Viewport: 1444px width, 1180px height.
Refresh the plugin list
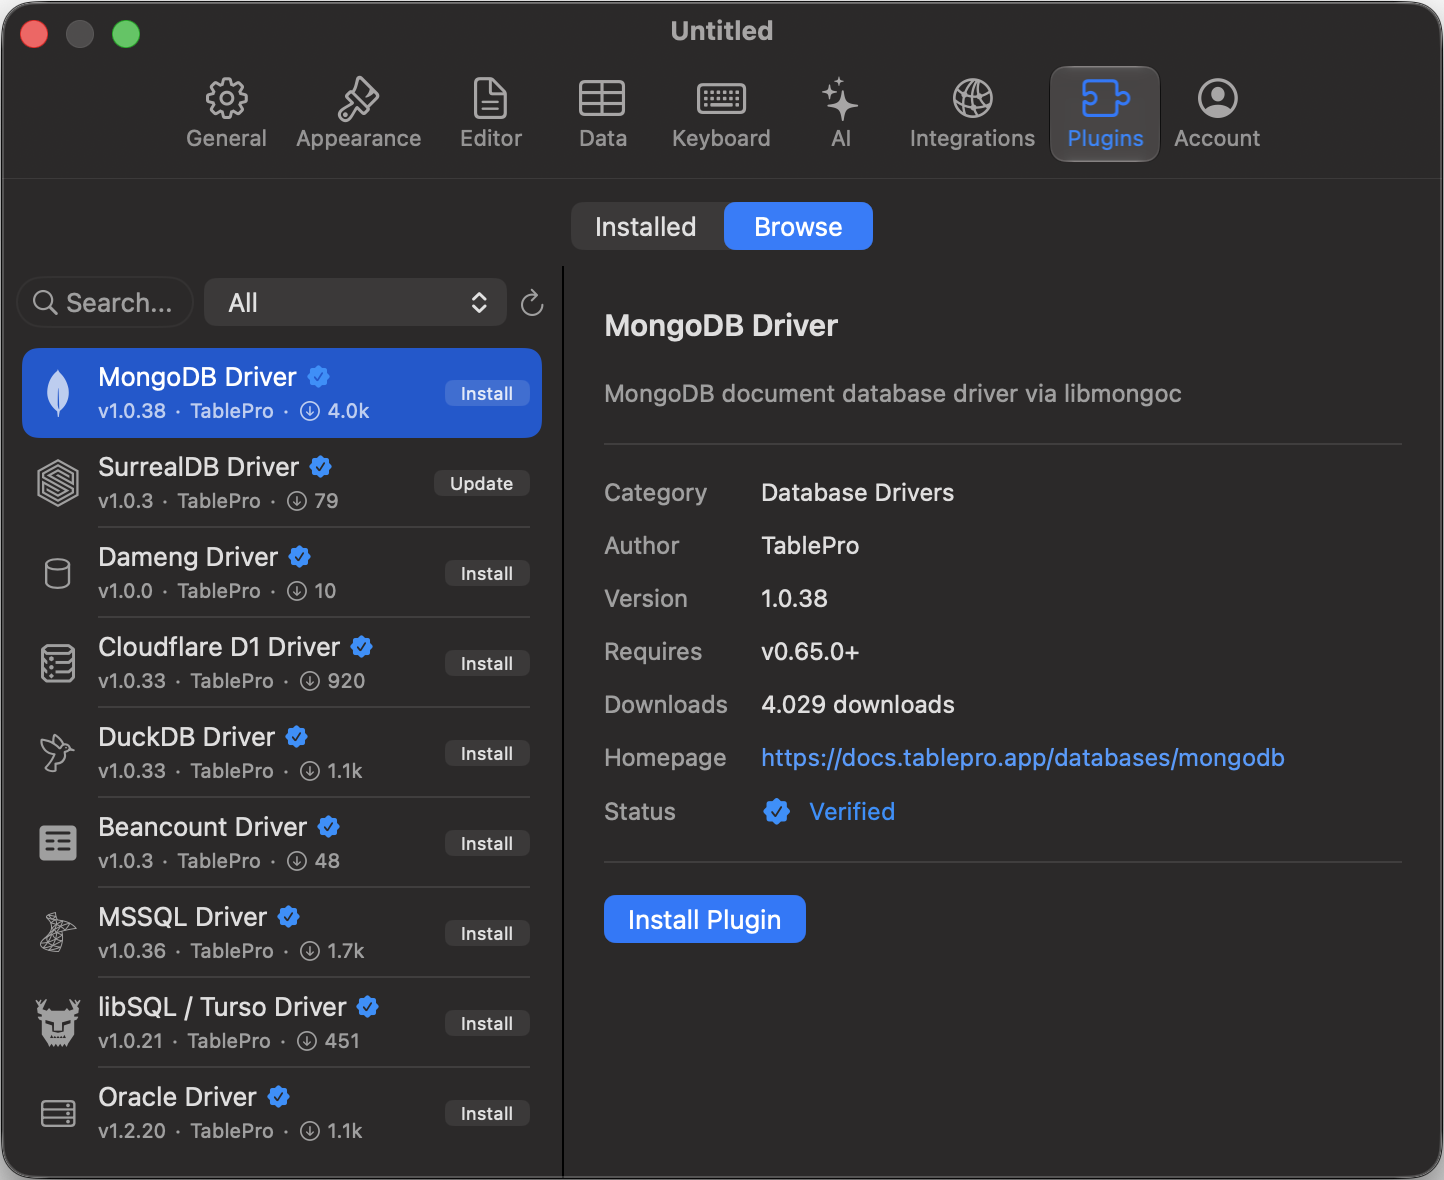pos(532,302)
